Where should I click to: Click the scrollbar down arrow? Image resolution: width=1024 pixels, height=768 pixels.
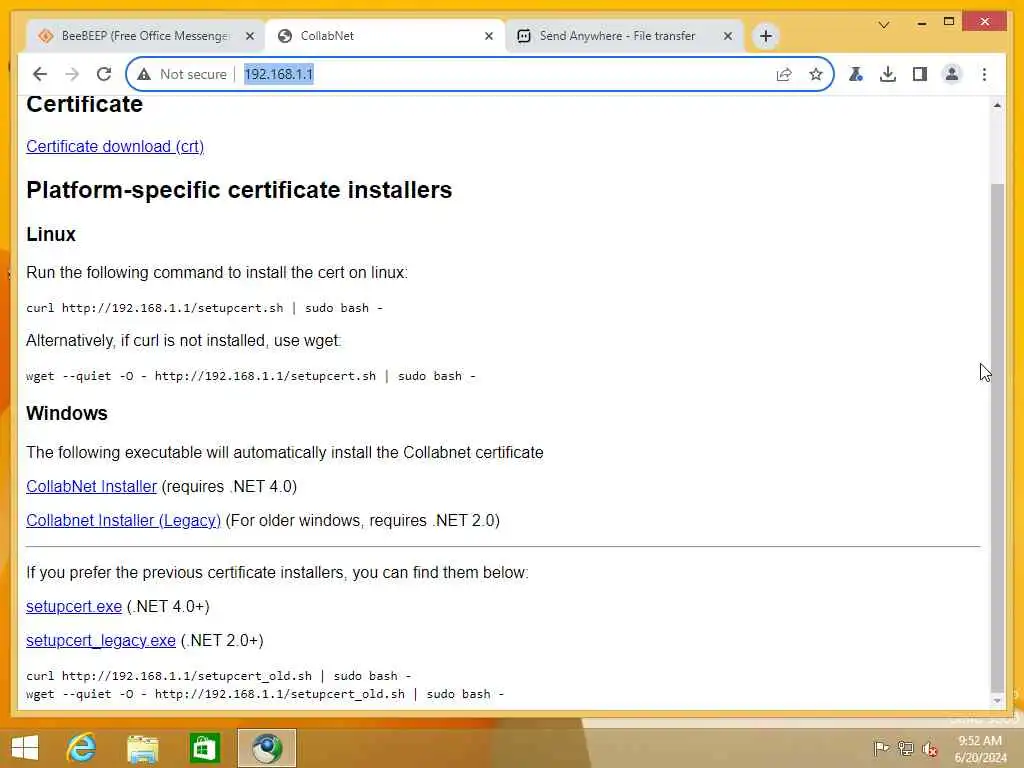coord(997,701)
